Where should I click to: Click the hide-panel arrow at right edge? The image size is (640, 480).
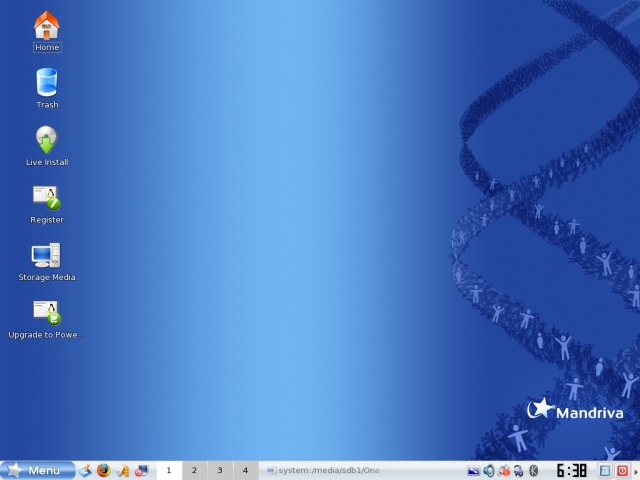point(636,470)
